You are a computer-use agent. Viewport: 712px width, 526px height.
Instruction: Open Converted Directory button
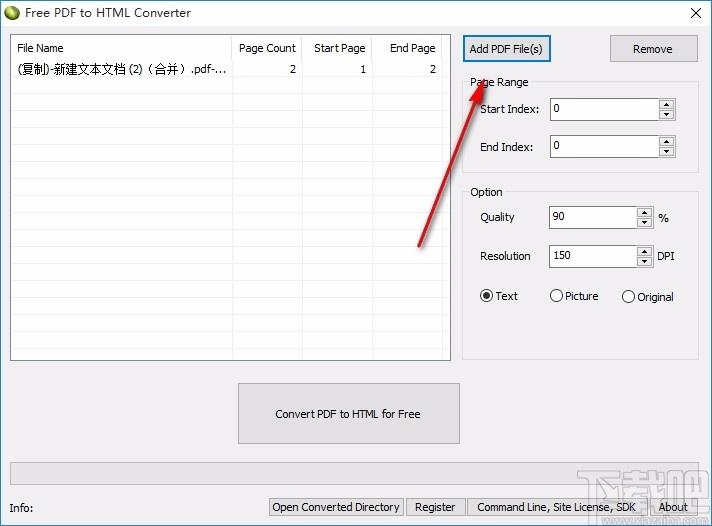(x=336, y=507)
